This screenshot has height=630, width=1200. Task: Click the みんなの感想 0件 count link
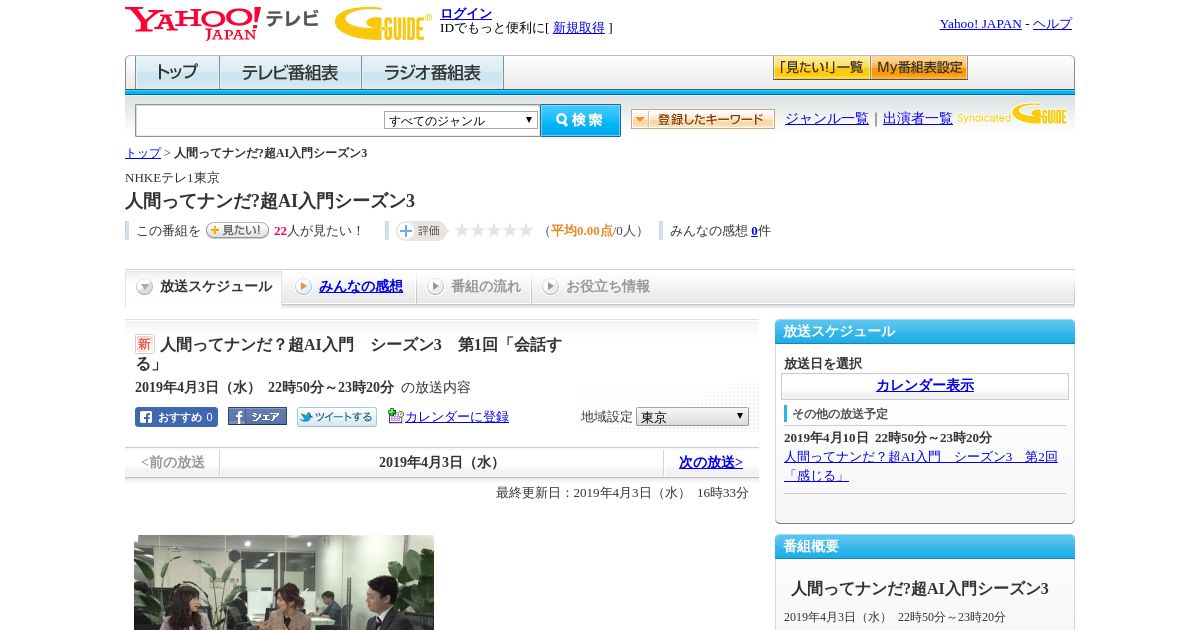[755, 230]
